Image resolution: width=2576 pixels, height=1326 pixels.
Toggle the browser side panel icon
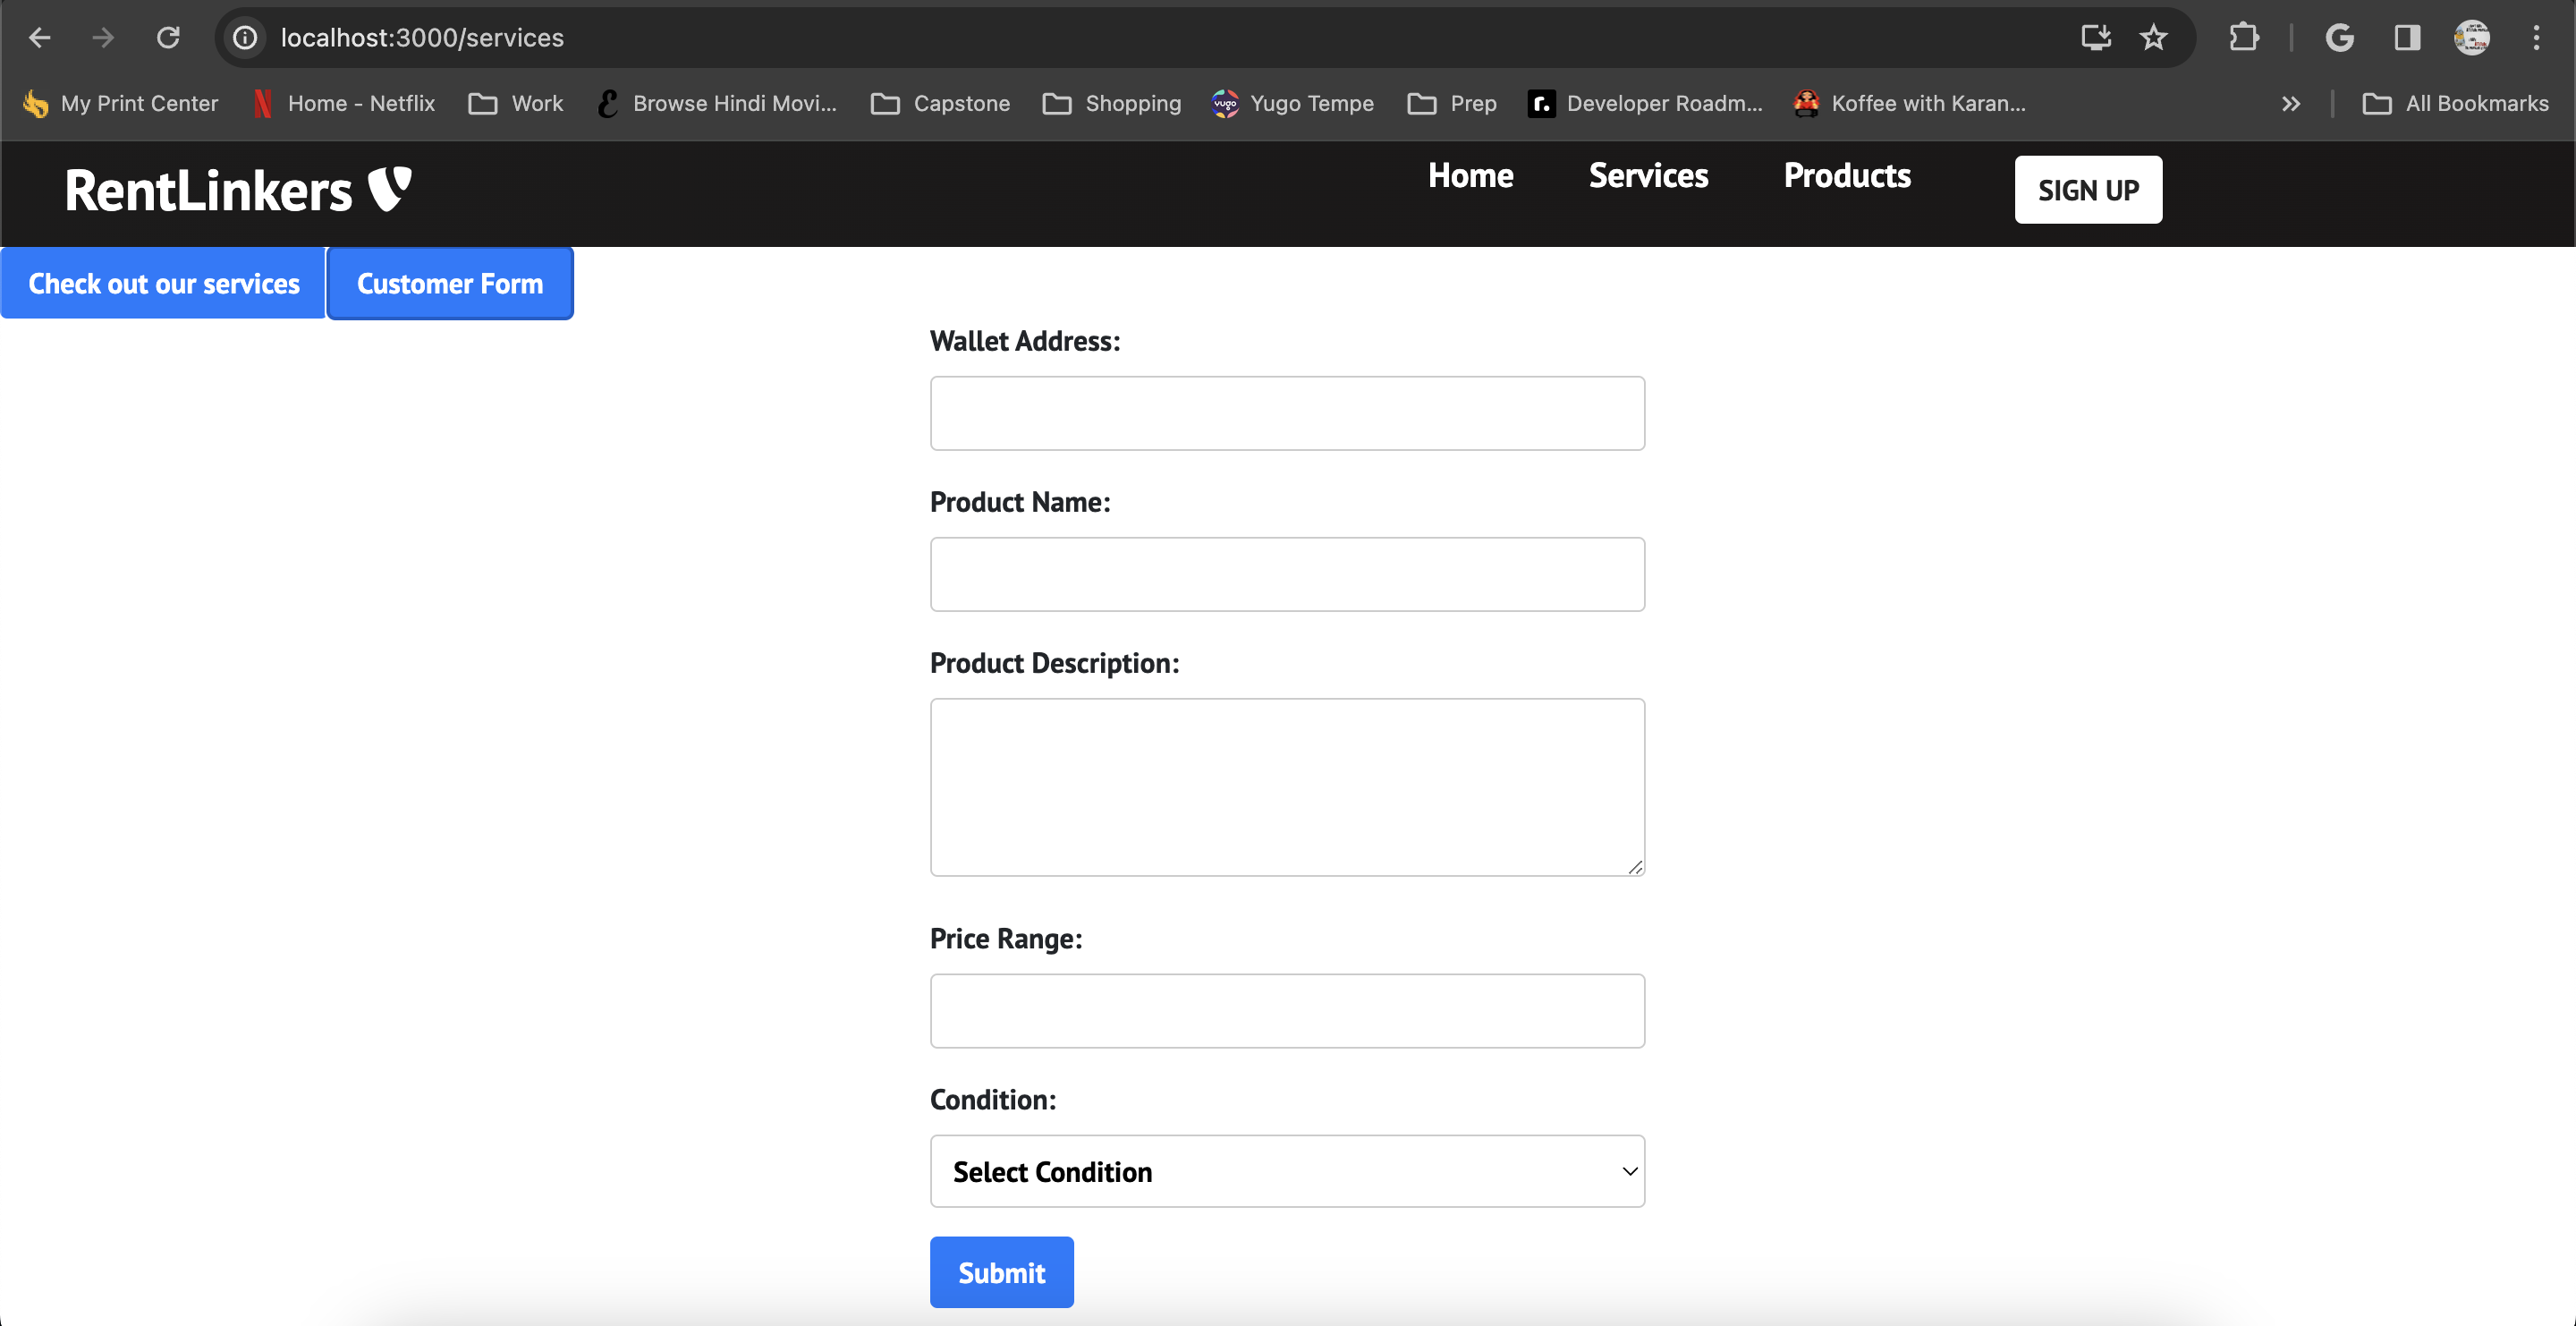tap(2407, 38)
